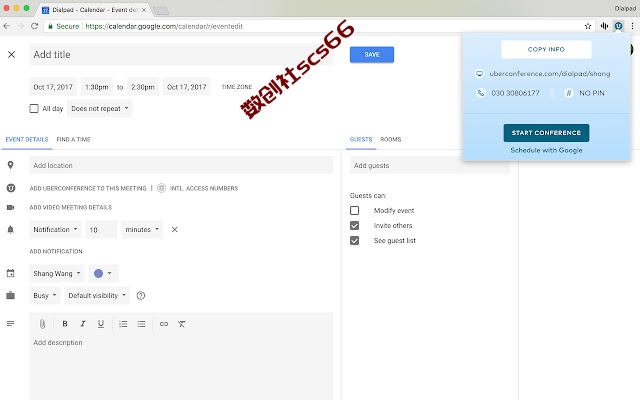Switch to the Find a Time tab

(x=73, y=139)
